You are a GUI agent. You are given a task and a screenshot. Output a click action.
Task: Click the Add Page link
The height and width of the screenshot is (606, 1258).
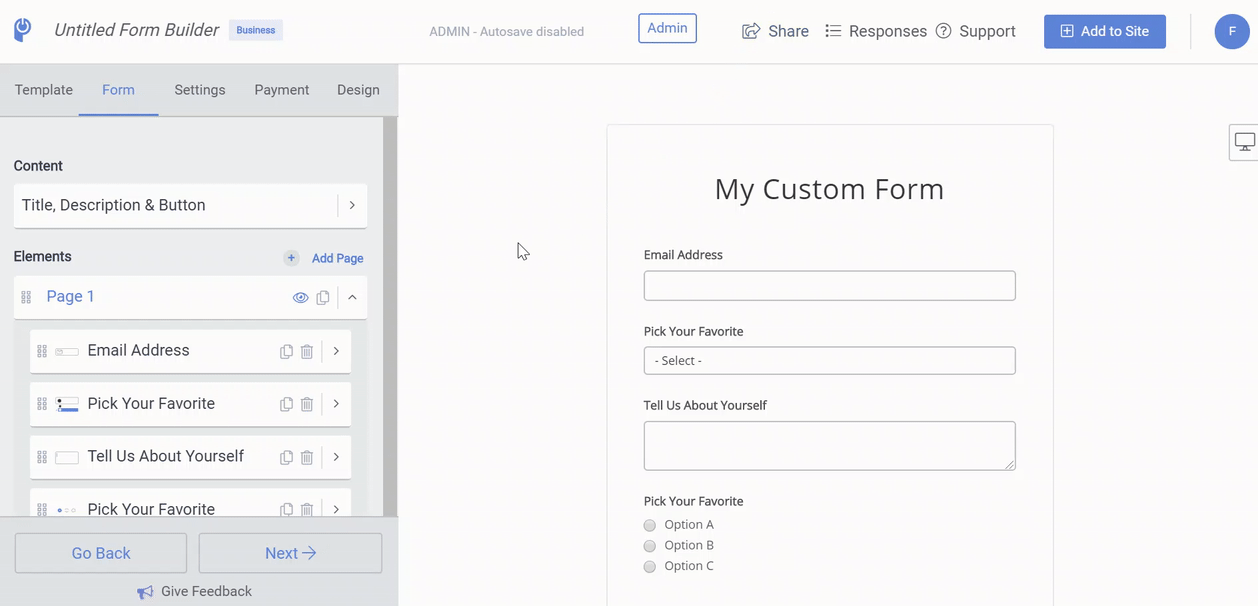(x=337, y=258)
